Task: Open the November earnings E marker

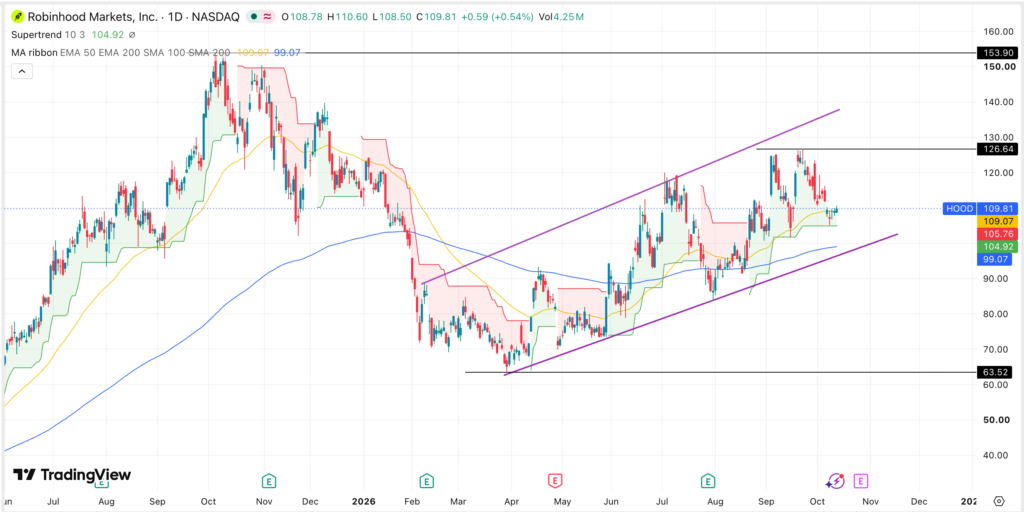Action: pos(268,482)
